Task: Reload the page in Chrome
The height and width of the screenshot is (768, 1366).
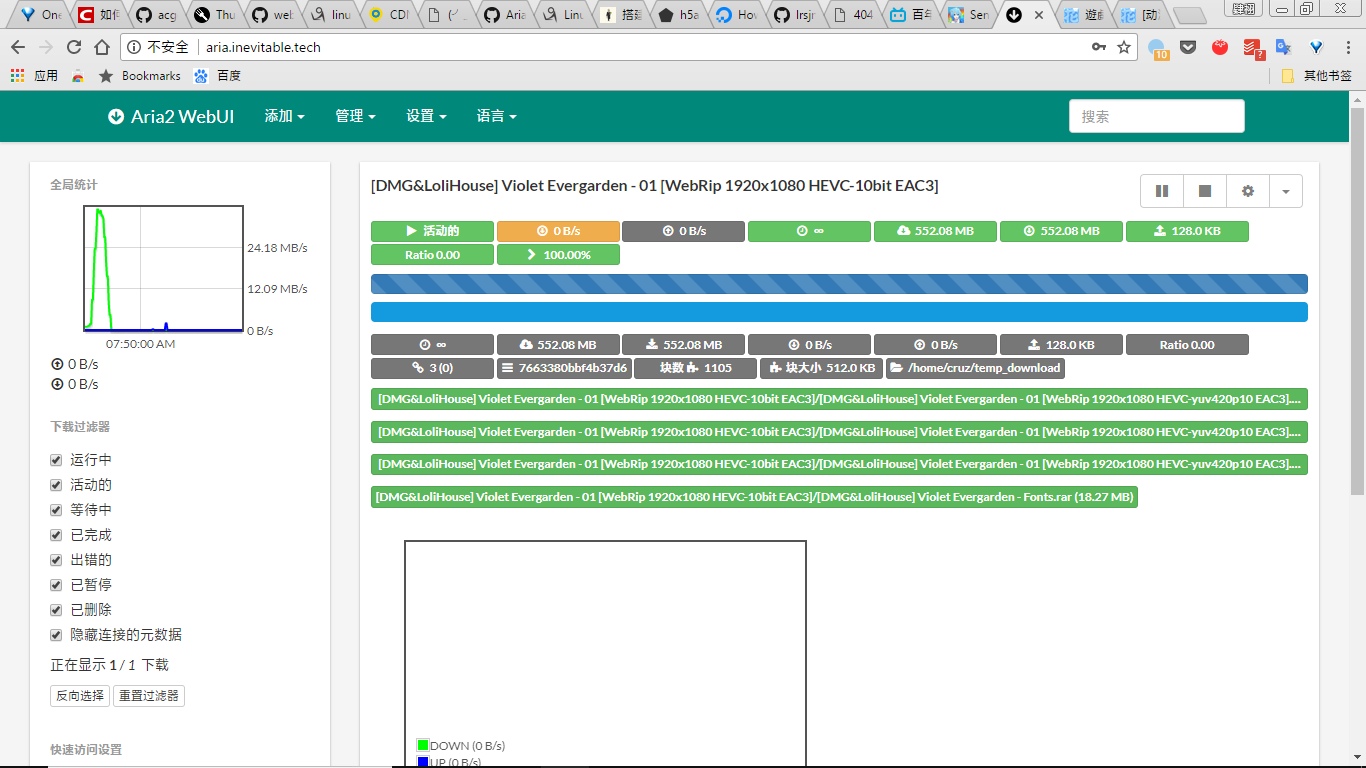Action: [74, 47]
